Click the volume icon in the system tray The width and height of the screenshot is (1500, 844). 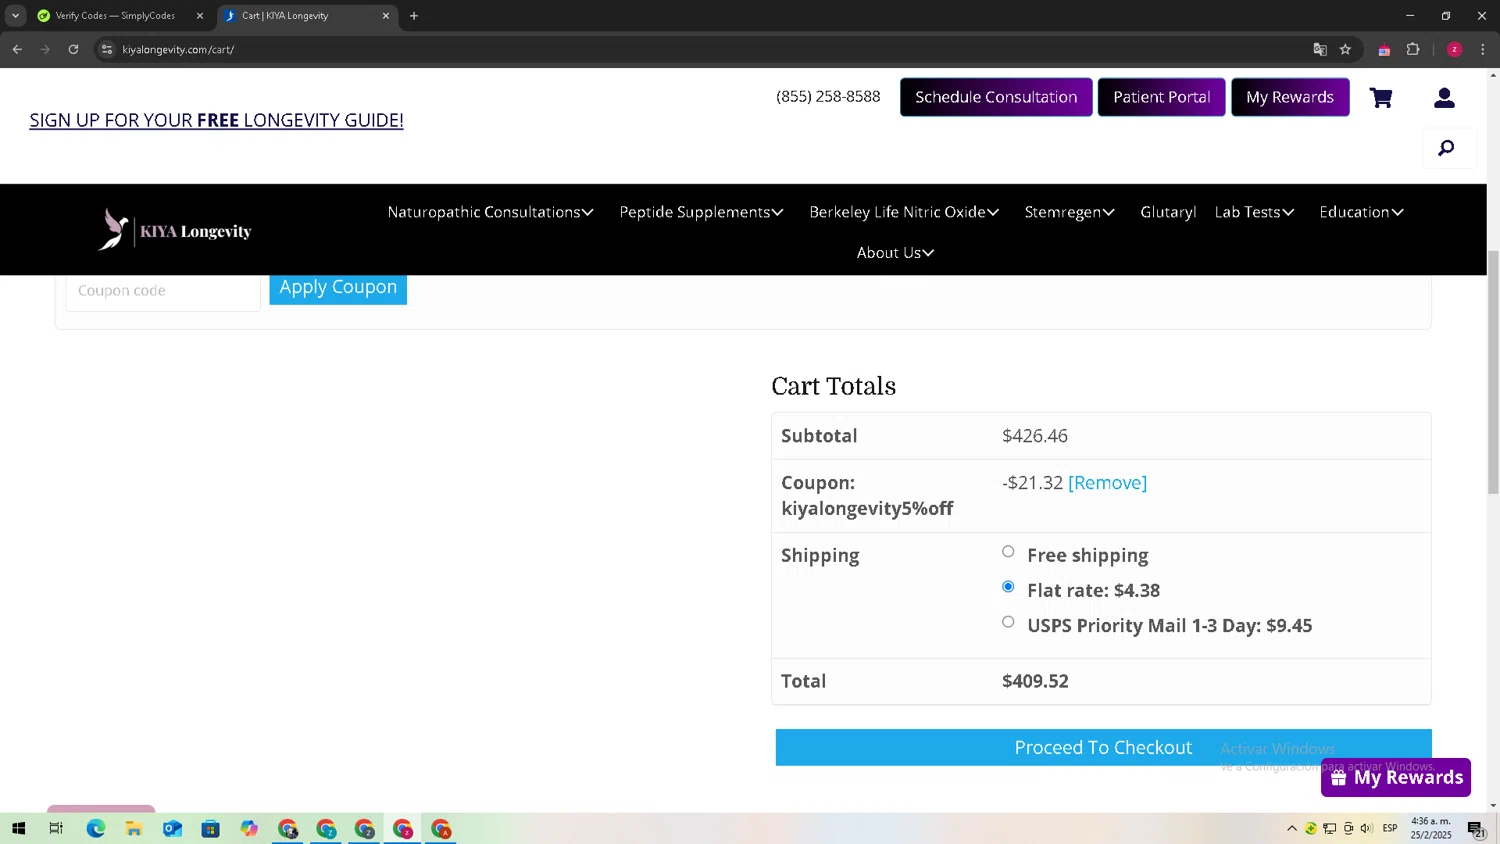point(1366,828)
